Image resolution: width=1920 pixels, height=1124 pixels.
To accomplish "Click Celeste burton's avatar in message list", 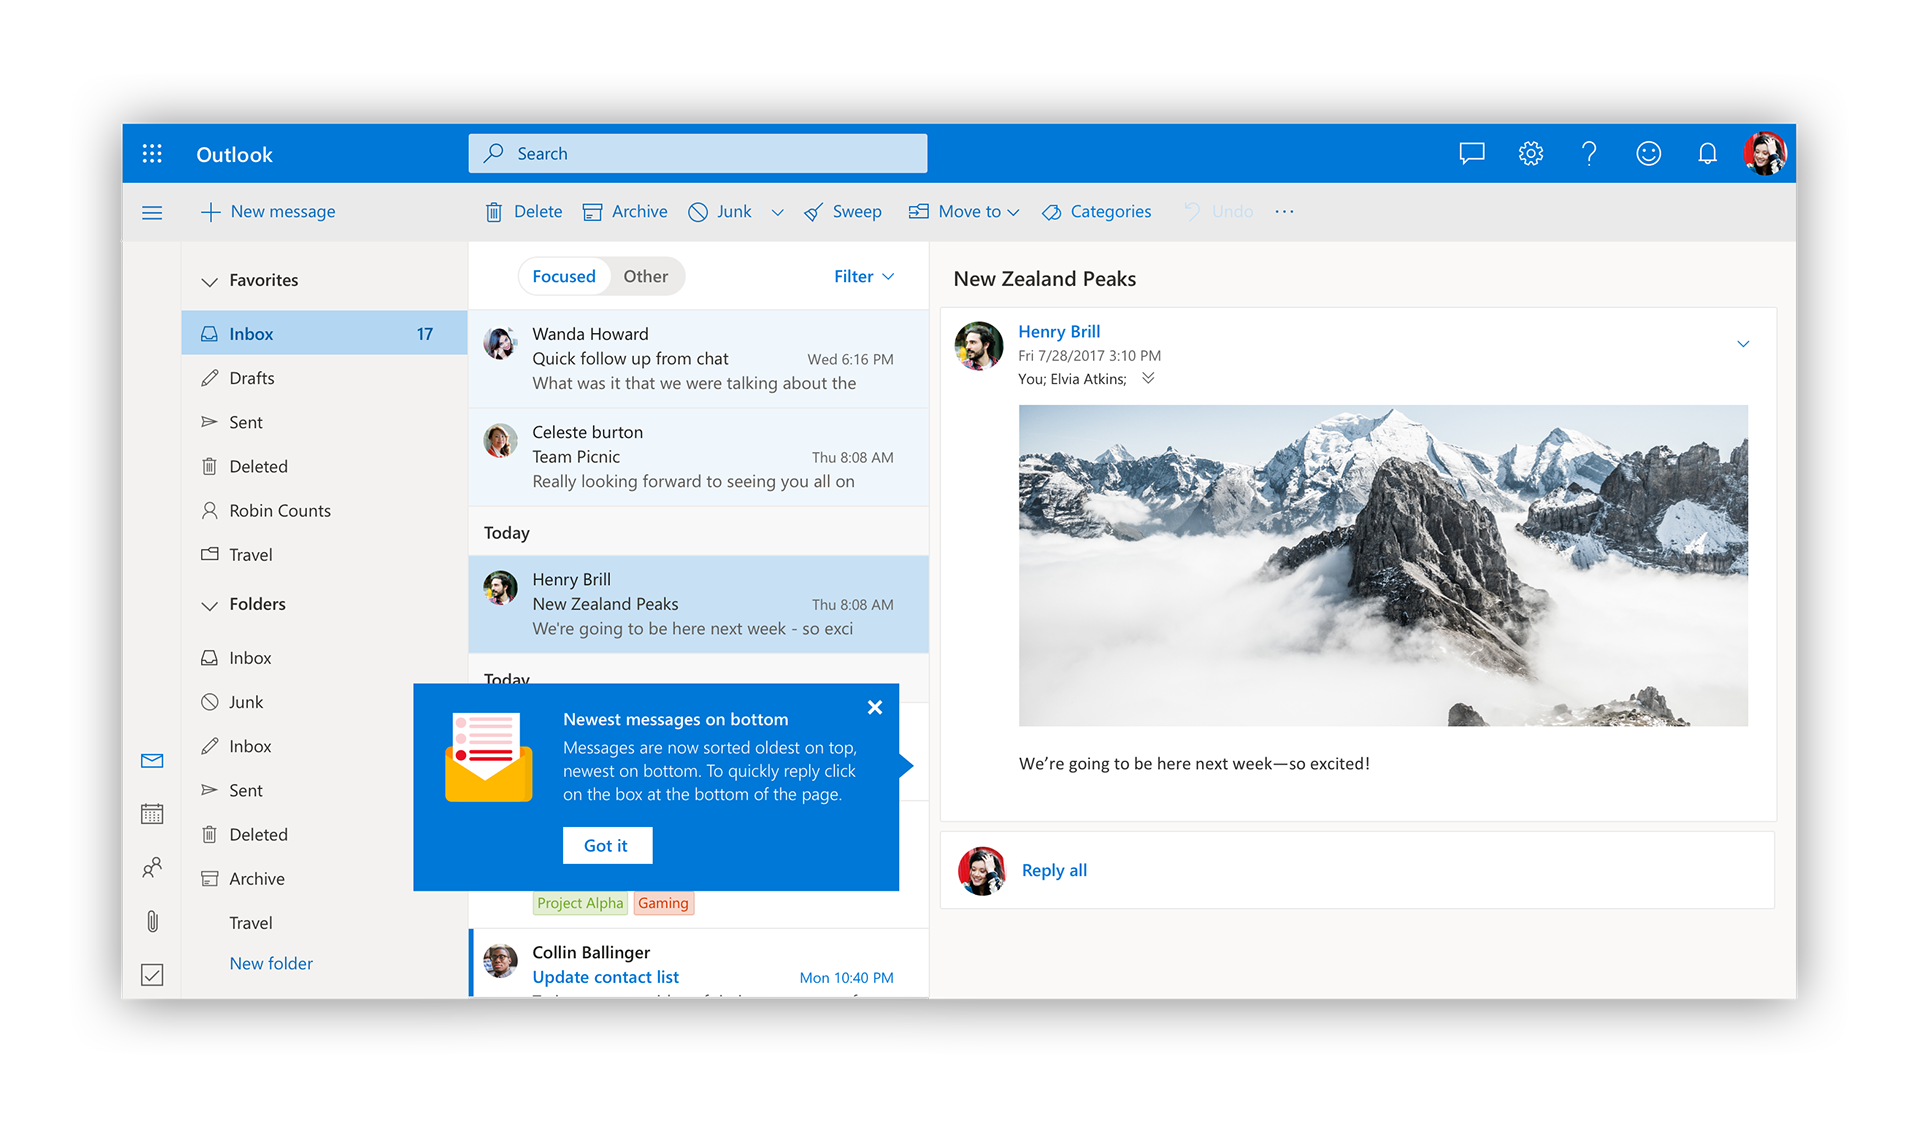I will click(500, 441).
